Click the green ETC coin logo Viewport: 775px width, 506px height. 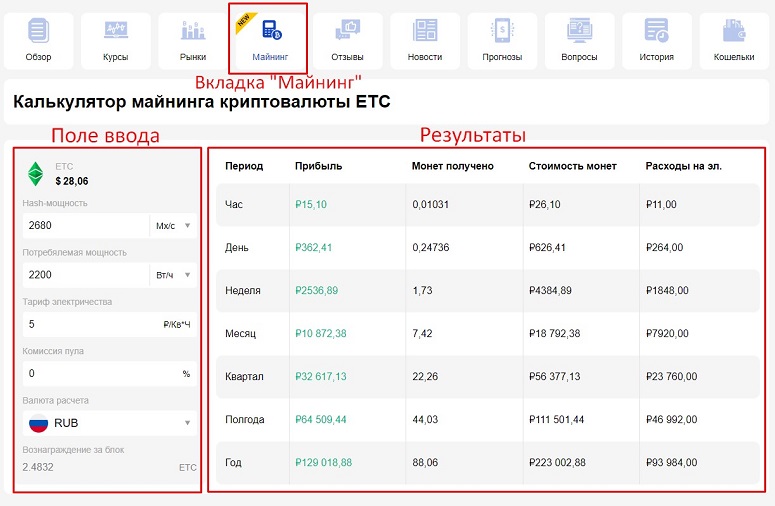point(37,174)
